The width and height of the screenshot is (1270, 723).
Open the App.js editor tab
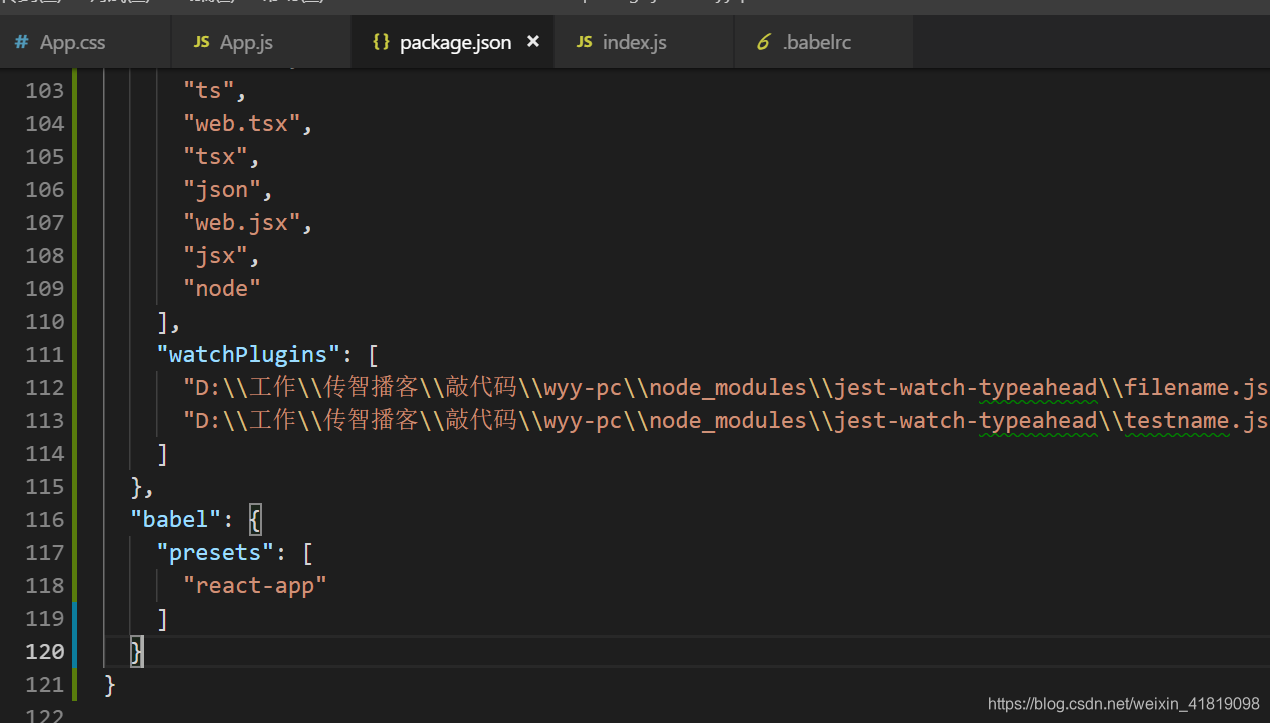[x=261, y=42]
